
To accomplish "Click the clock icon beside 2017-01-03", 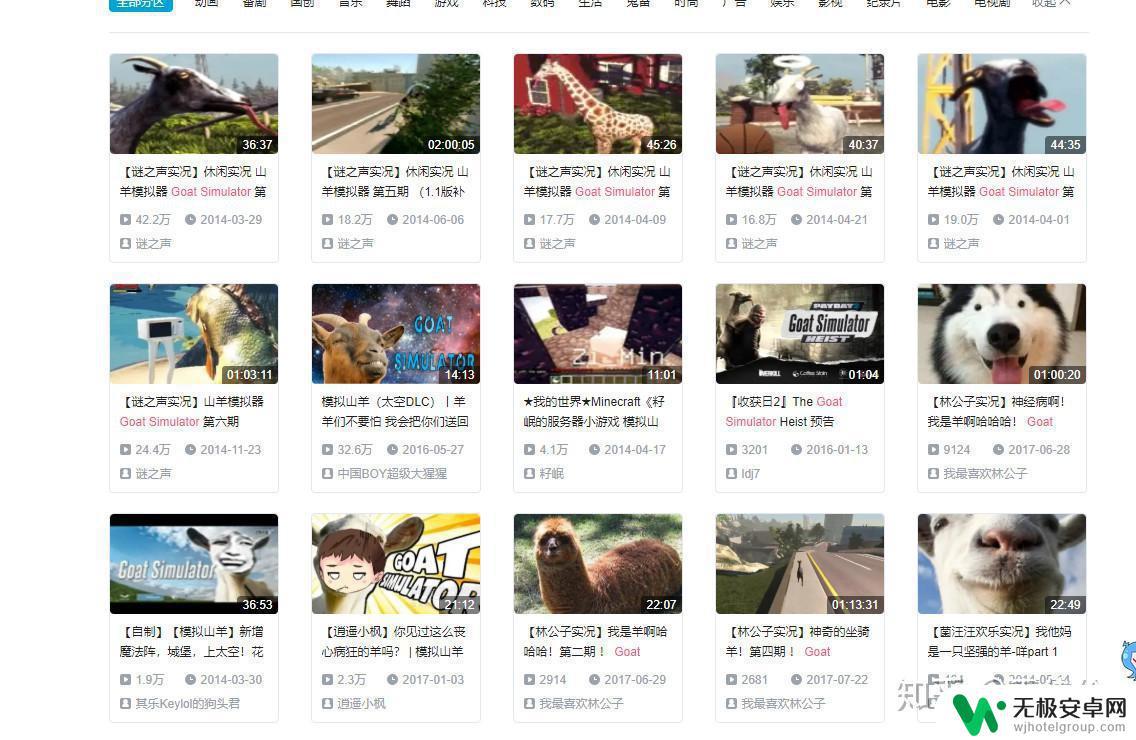I will (393, 680).
